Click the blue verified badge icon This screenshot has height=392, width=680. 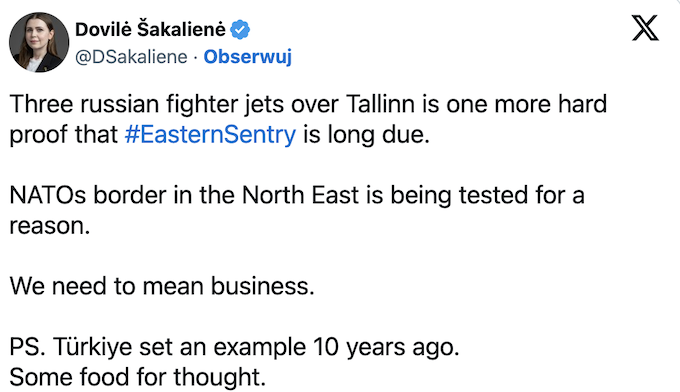pos(240,29)
